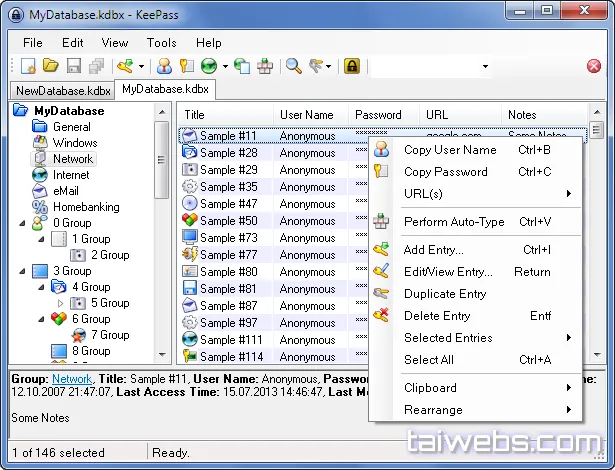Click the icon of Sample #73 entry

(x=189, y=237)
